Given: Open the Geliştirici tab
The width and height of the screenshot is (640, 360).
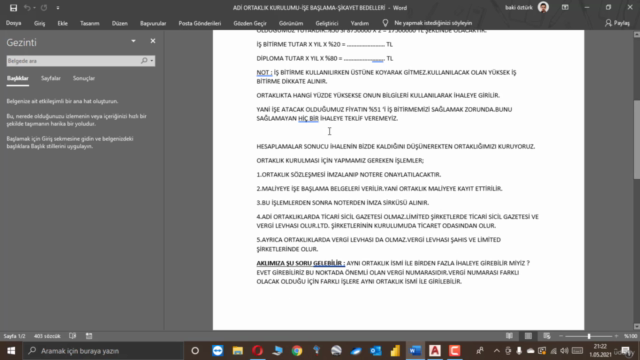Looking at the screenshot, I should (x=327, y=23).
